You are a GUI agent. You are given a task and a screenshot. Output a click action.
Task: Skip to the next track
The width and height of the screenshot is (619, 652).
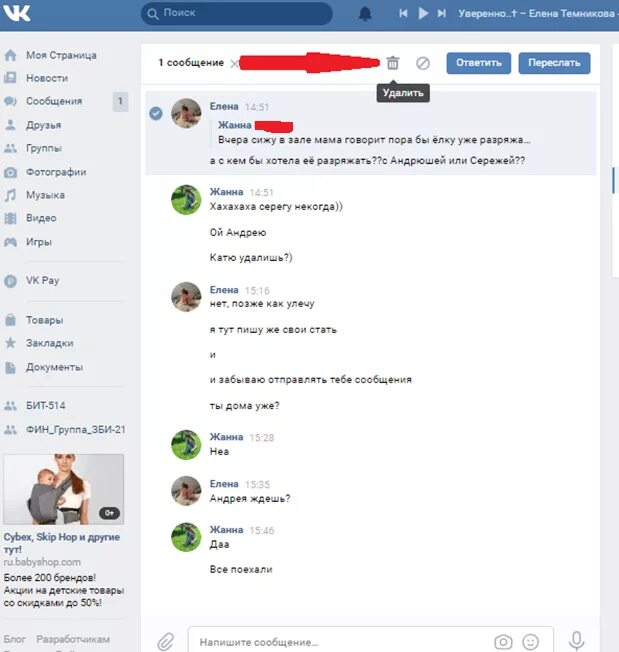pos(441,13)
